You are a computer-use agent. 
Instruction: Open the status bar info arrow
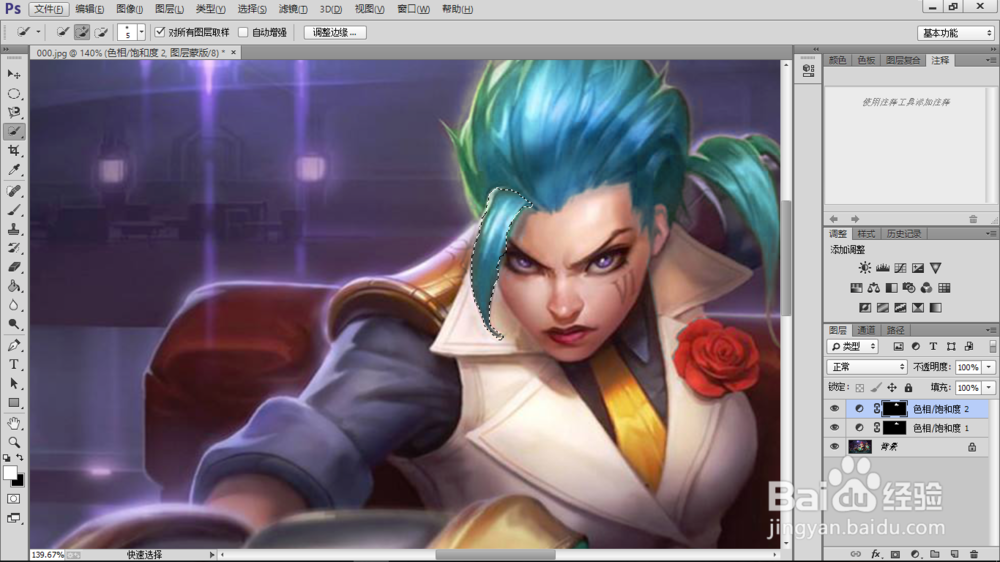212,555
